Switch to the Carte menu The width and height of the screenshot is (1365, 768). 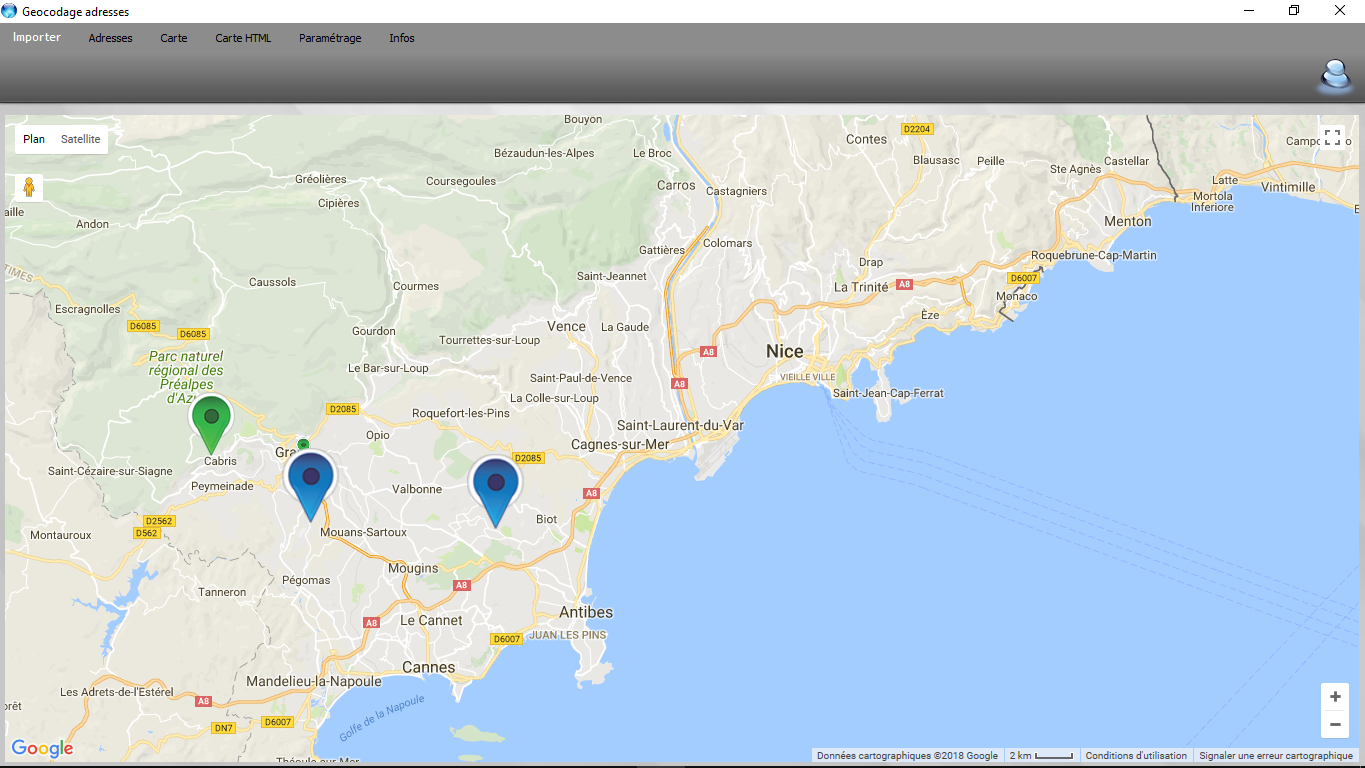pos(174,38)
